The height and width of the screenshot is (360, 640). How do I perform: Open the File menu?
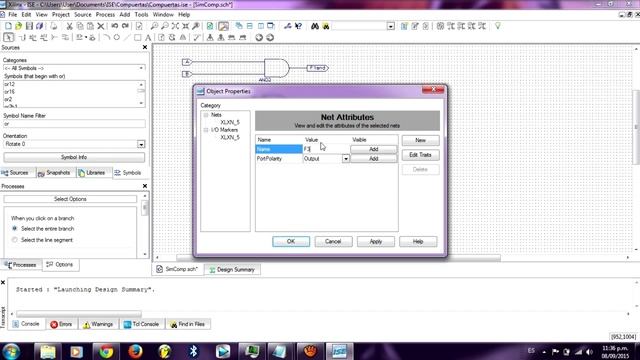[13, 15]
